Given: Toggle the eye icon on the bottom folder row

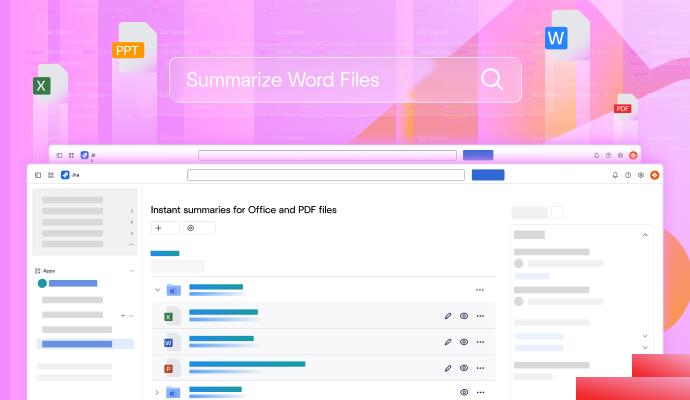Looking at the screenshot, I should 464,393.
